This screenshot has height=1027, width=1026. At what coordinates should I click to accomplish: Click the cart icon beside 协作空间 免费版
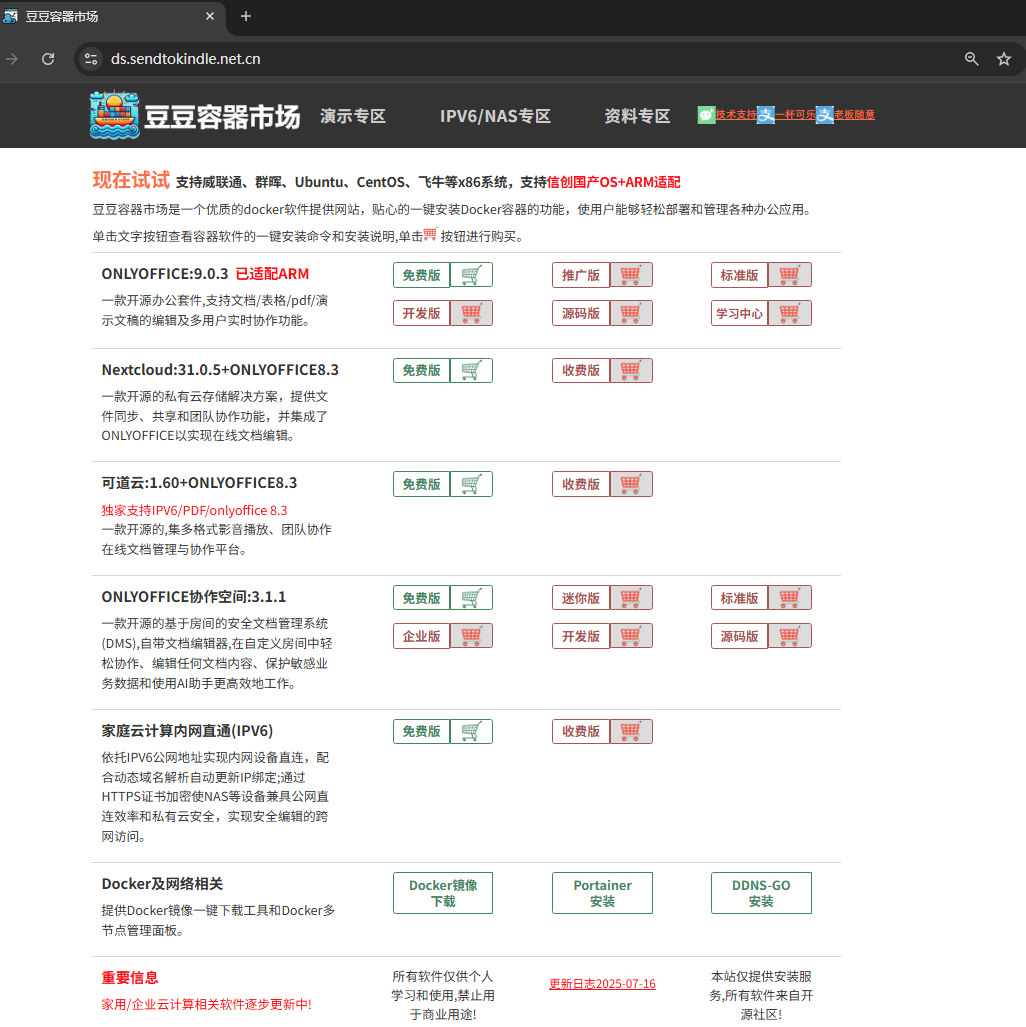click(x=471, y=598)
